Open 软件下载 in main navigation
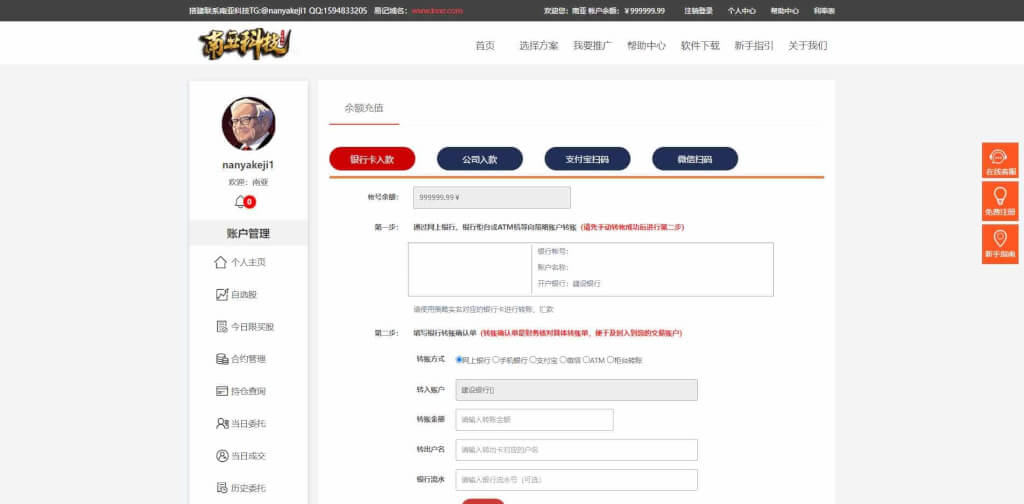Image resolution: width=1024 pixels, height=504 pixels. (700, 46)
